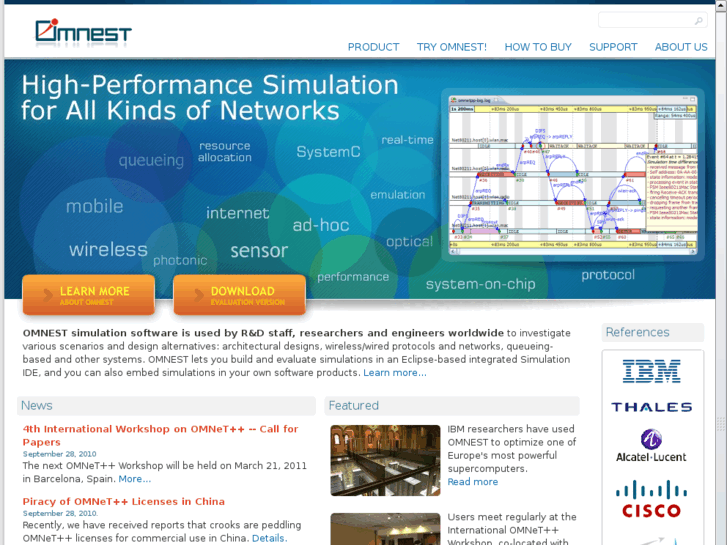Click the 'performance' word in banner
This screenshot has width=727, height=545.
(x=353, y=277)
